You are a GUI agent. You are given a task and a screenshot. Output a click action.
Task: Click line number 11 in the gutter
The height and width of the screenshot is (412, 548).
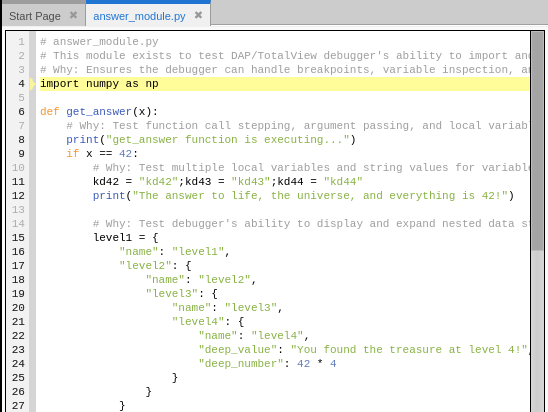point(18,182)
